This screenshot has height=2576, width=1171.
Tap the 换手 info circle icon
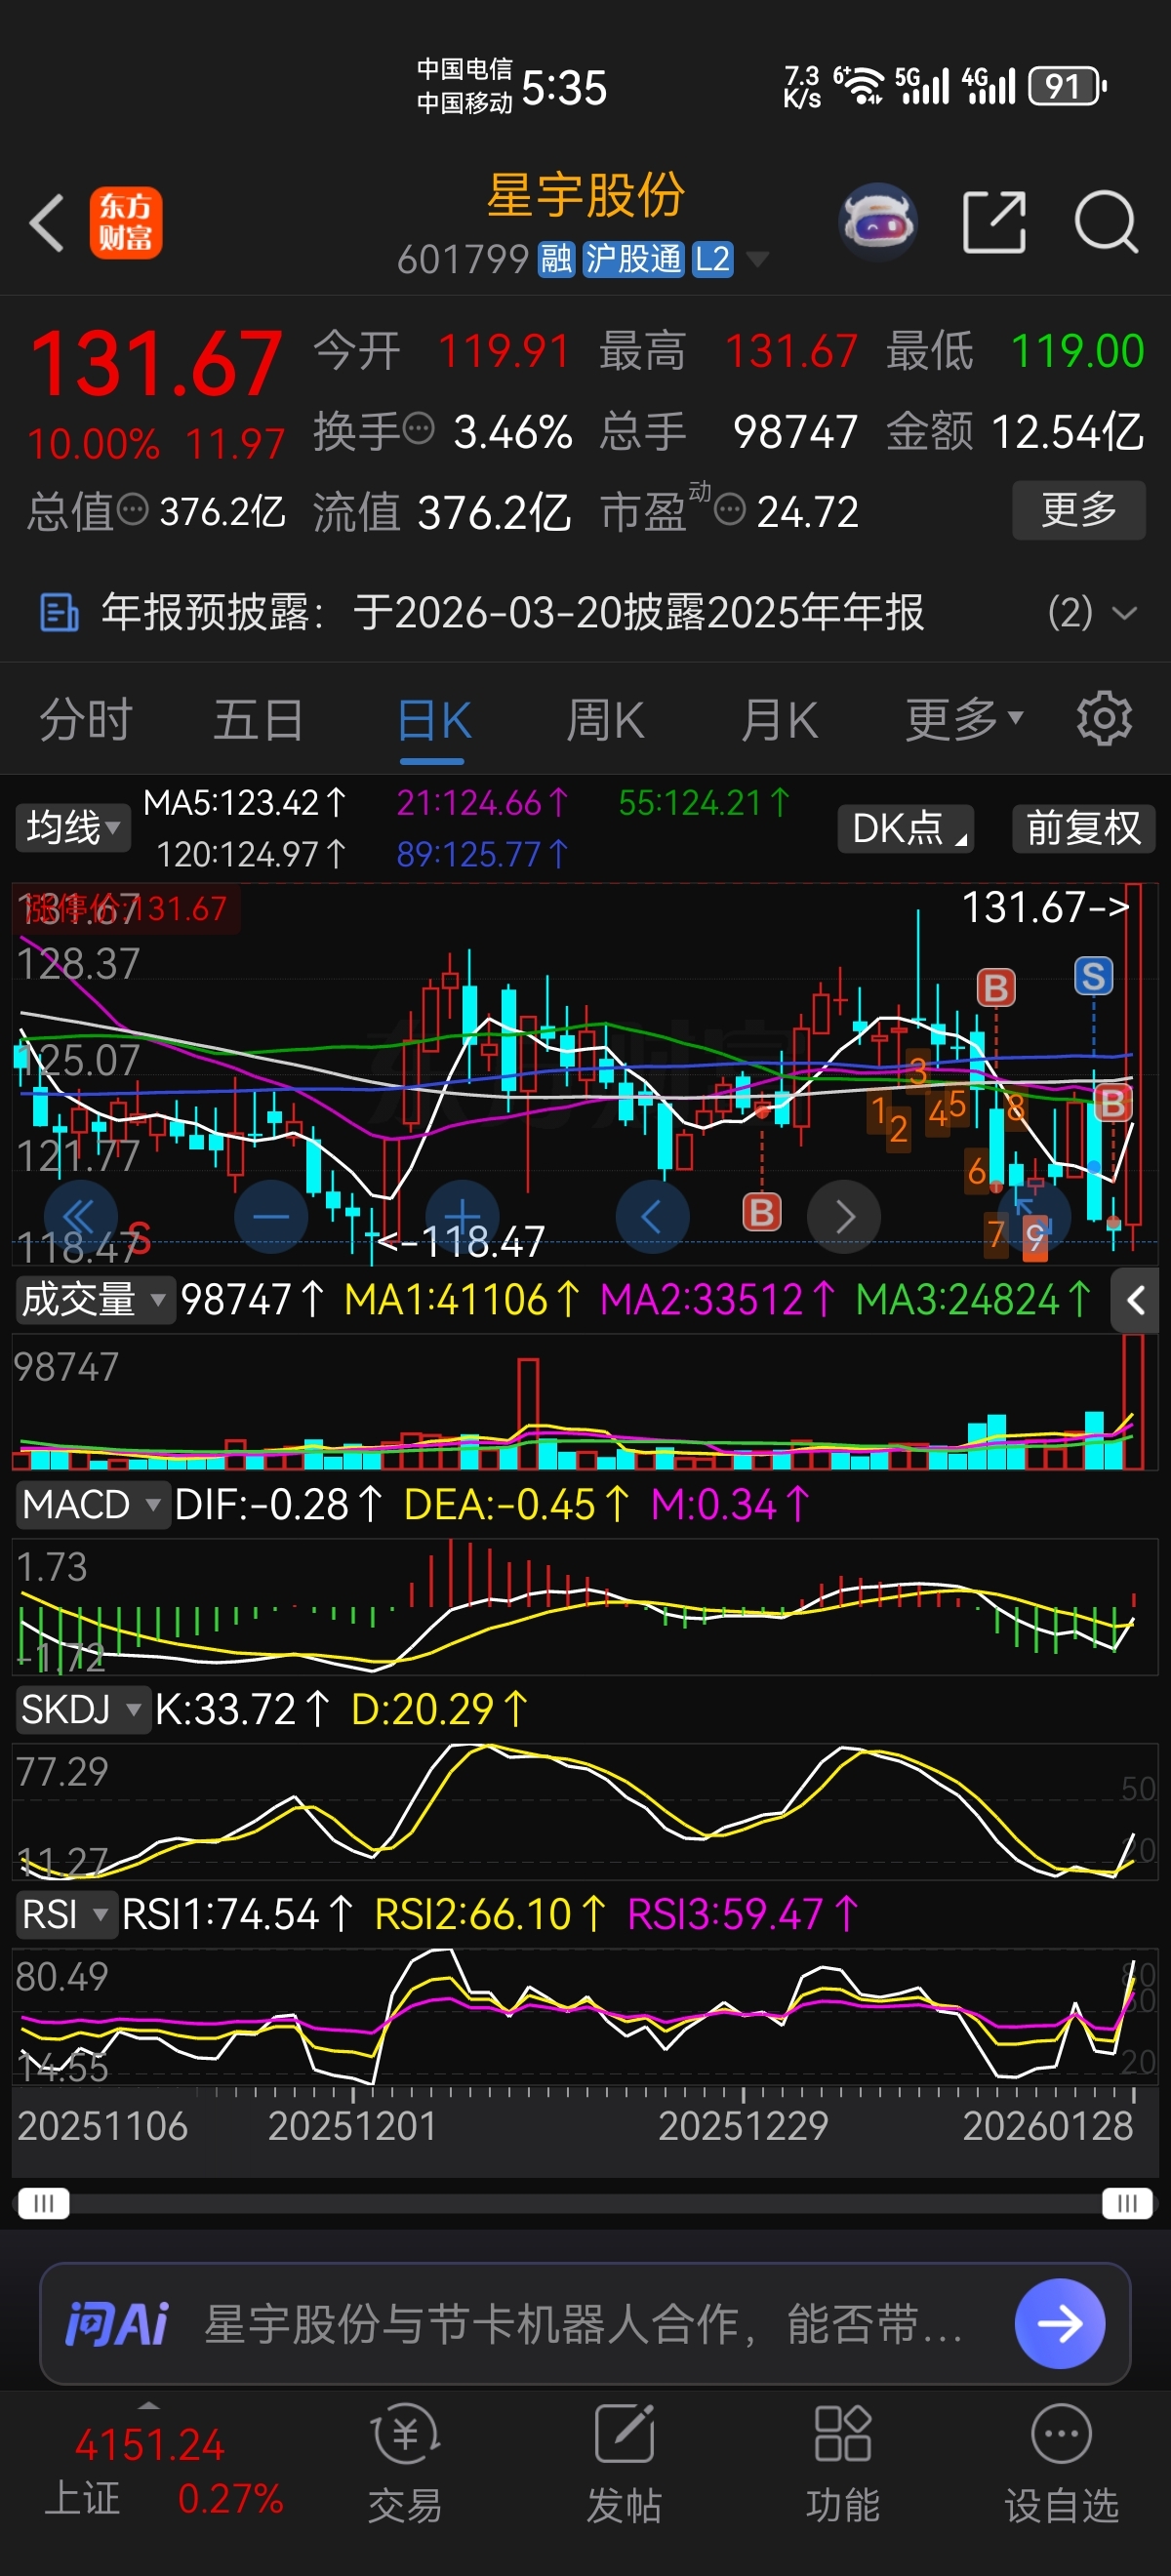418,429
